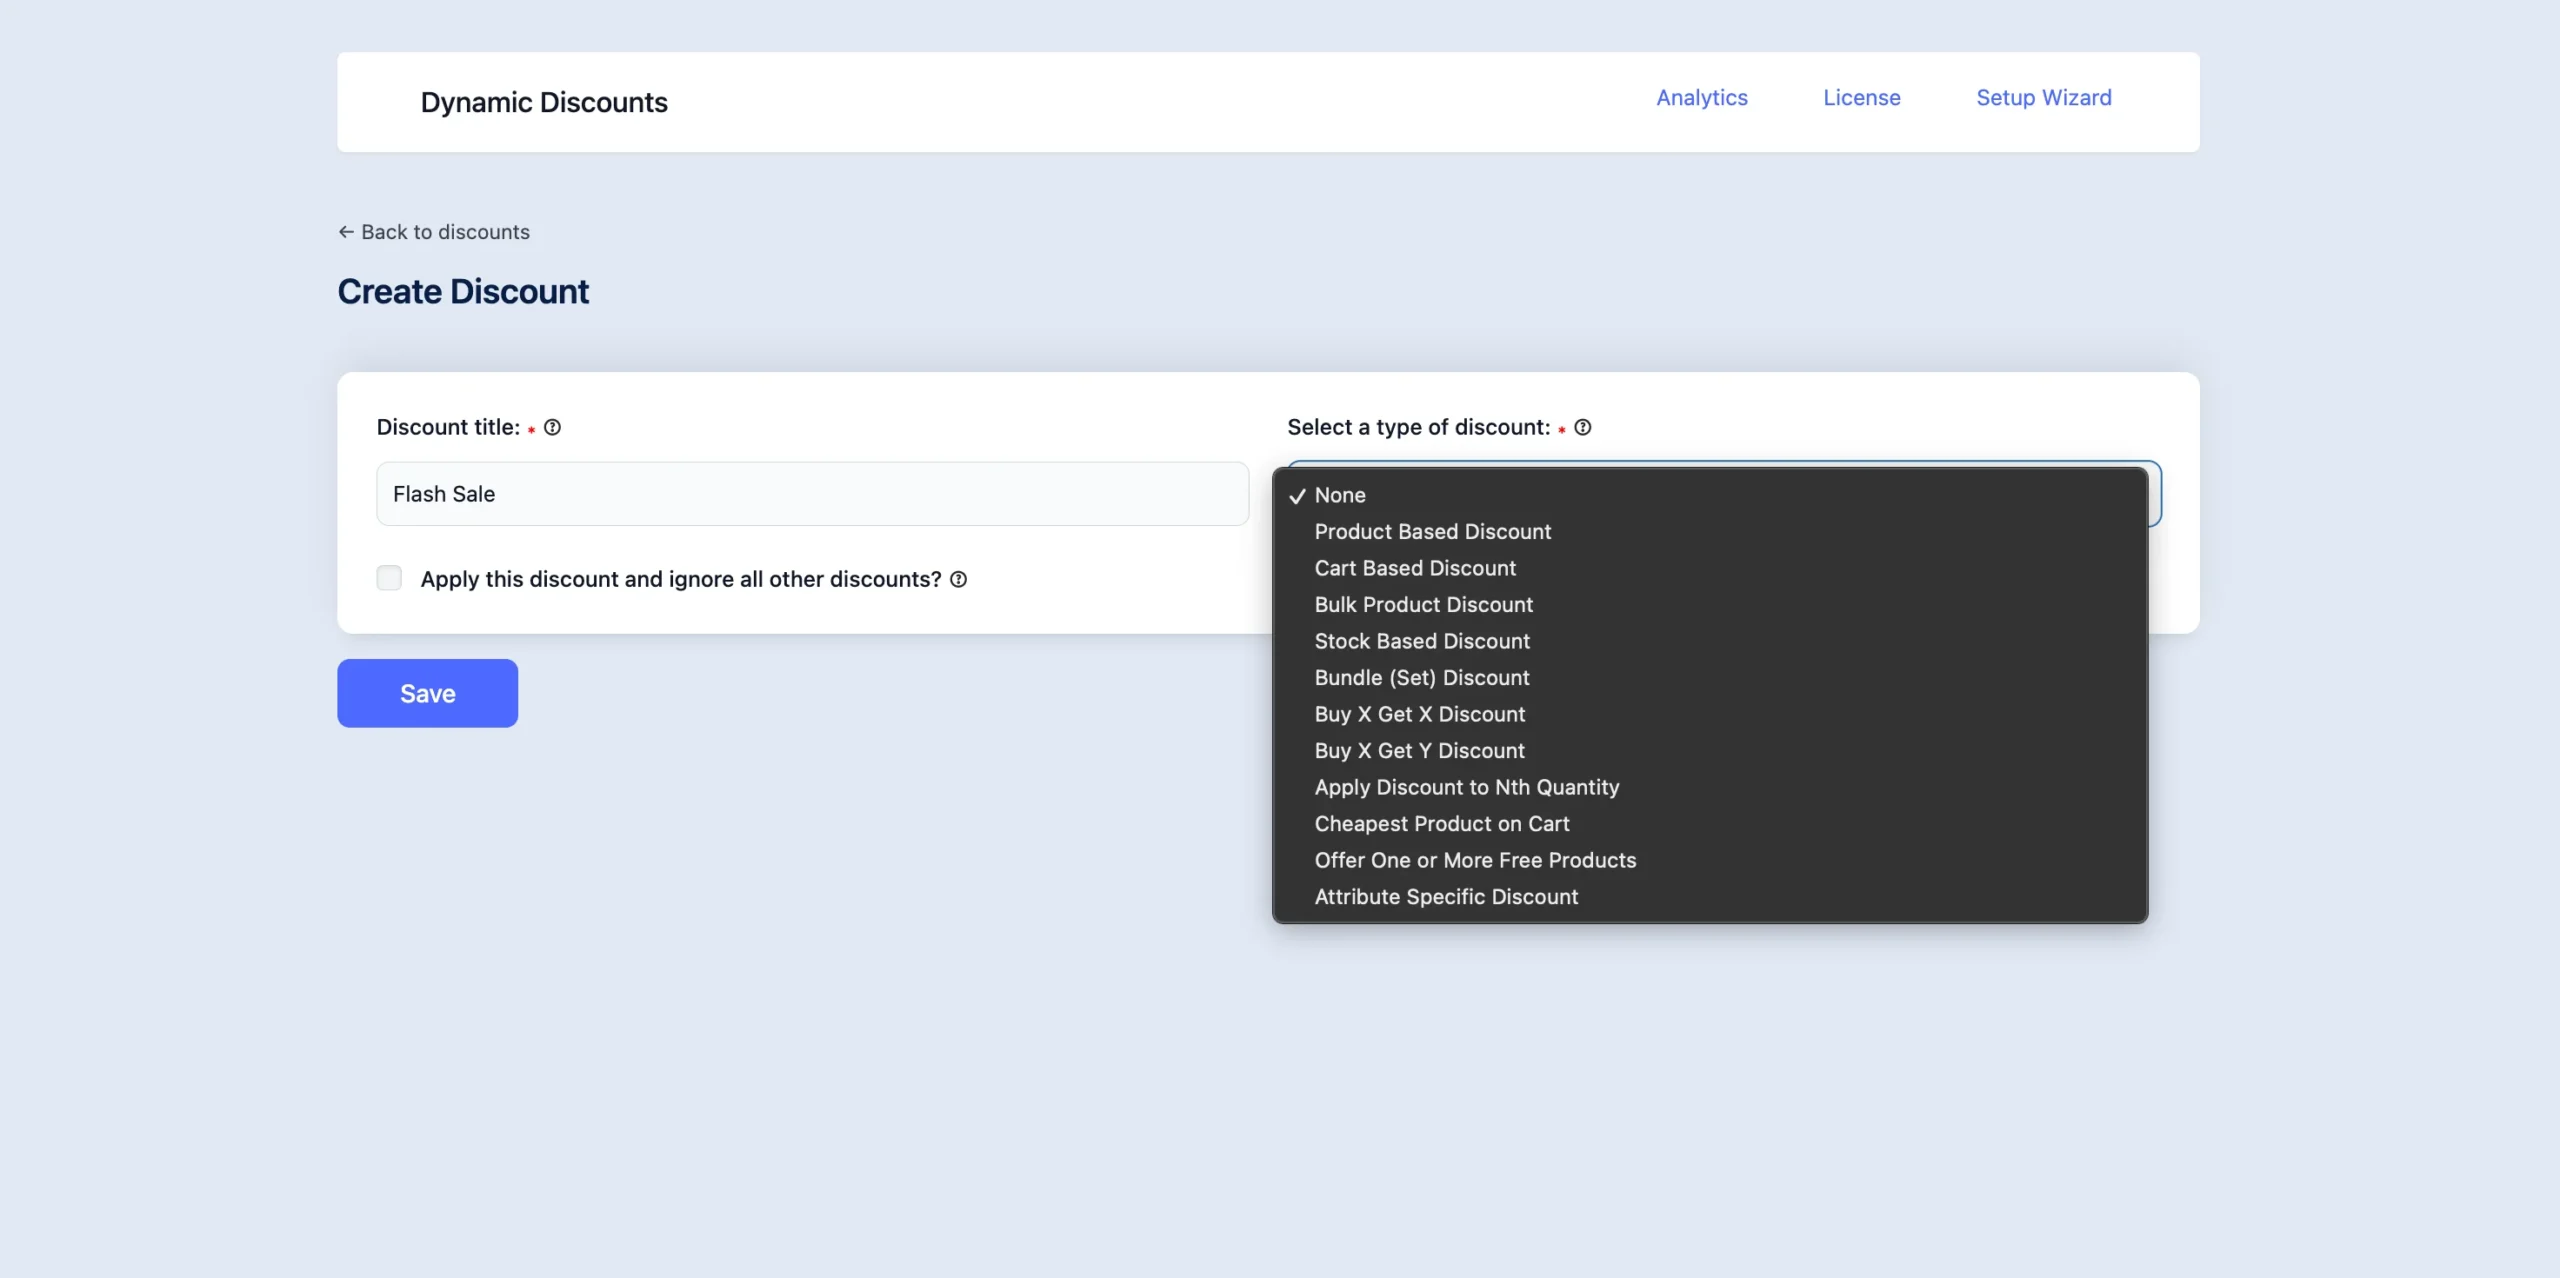2560x1278 pixels.
Task: Choose Product Based Discount option
Action: pos(1432,532)
